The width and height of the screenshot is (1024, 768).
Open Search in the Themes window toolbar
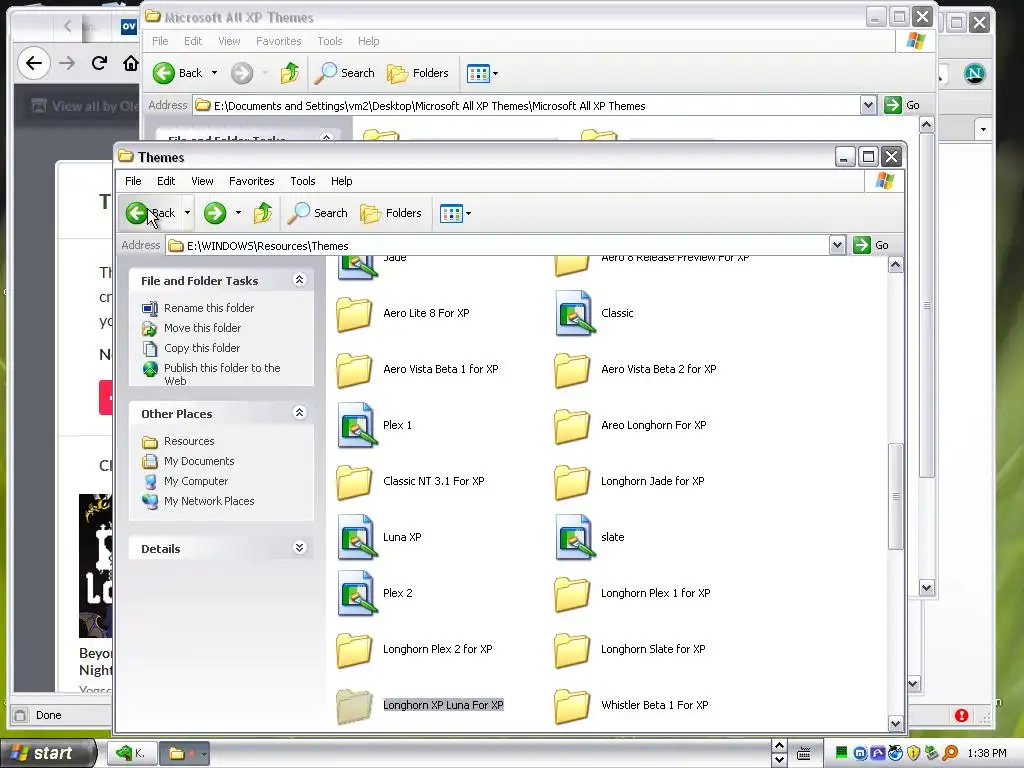click(318, 213)
